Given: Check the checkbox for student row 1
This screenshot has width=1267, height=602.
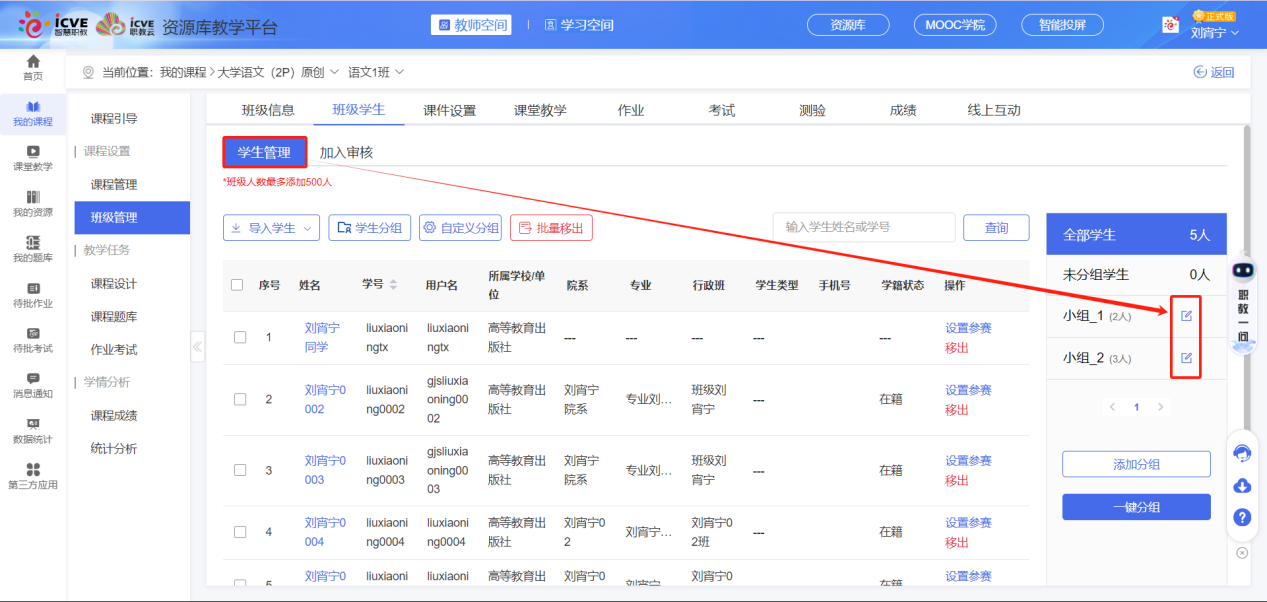Looking at the screenshot, I should point(240,337).
